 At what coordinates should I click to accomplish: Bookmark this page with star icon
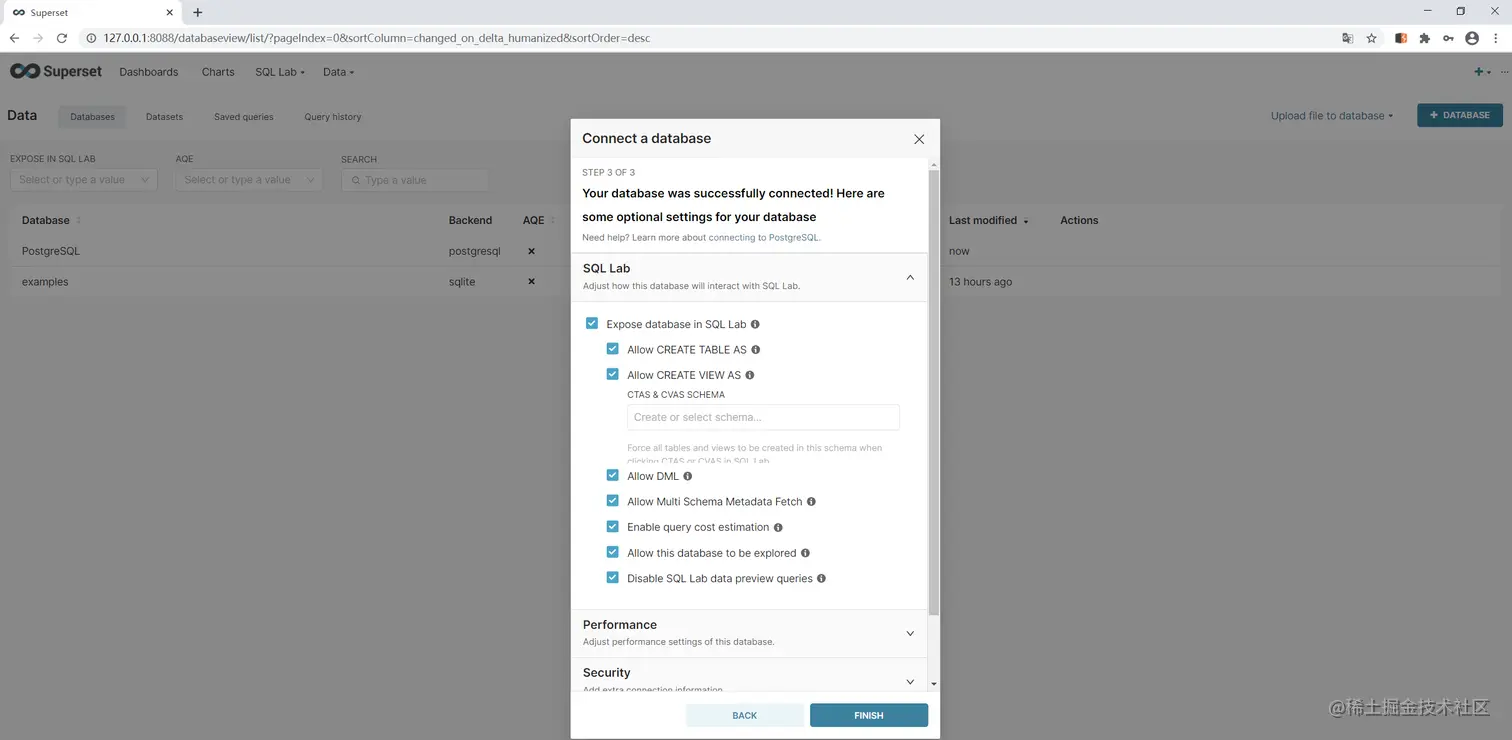1372,38
